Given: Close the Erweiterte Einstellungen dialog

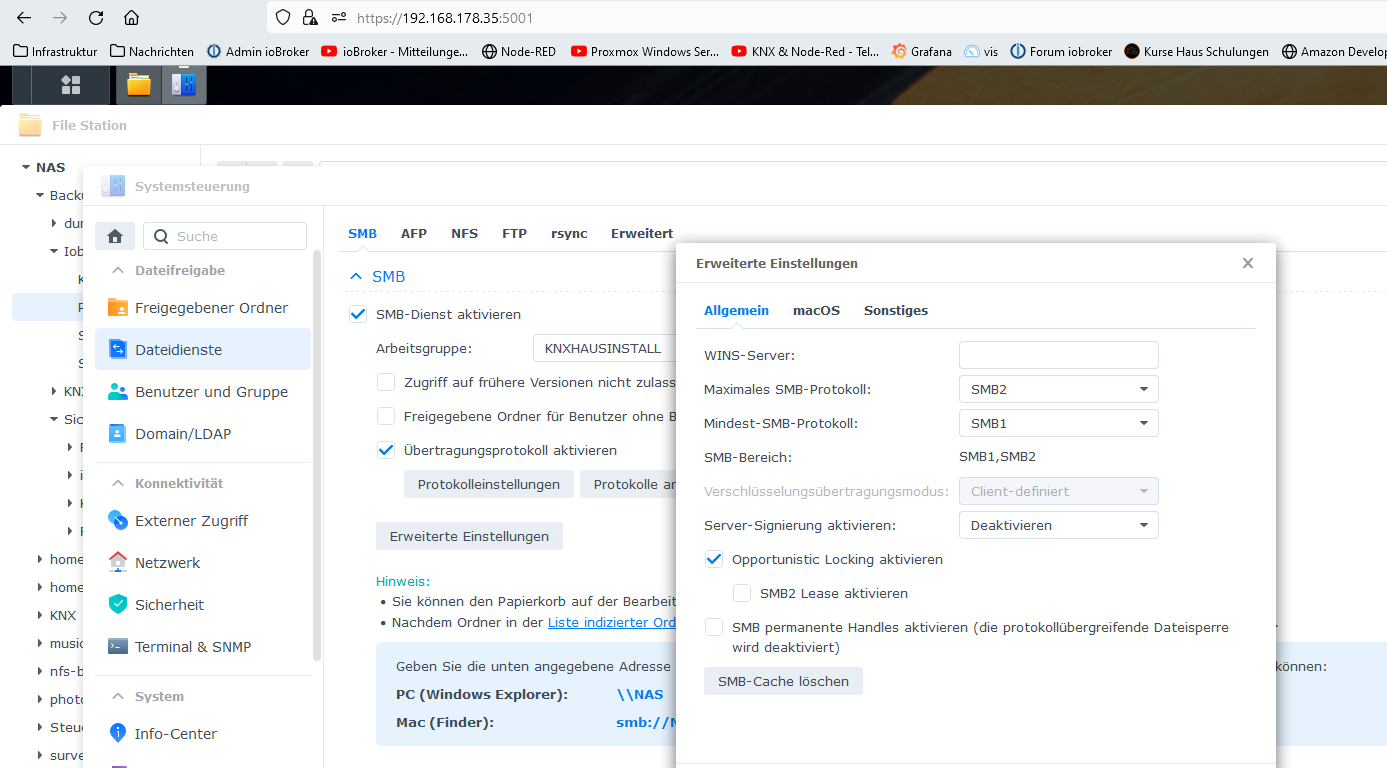Looking at the screenshot, I should (1247, 263).
